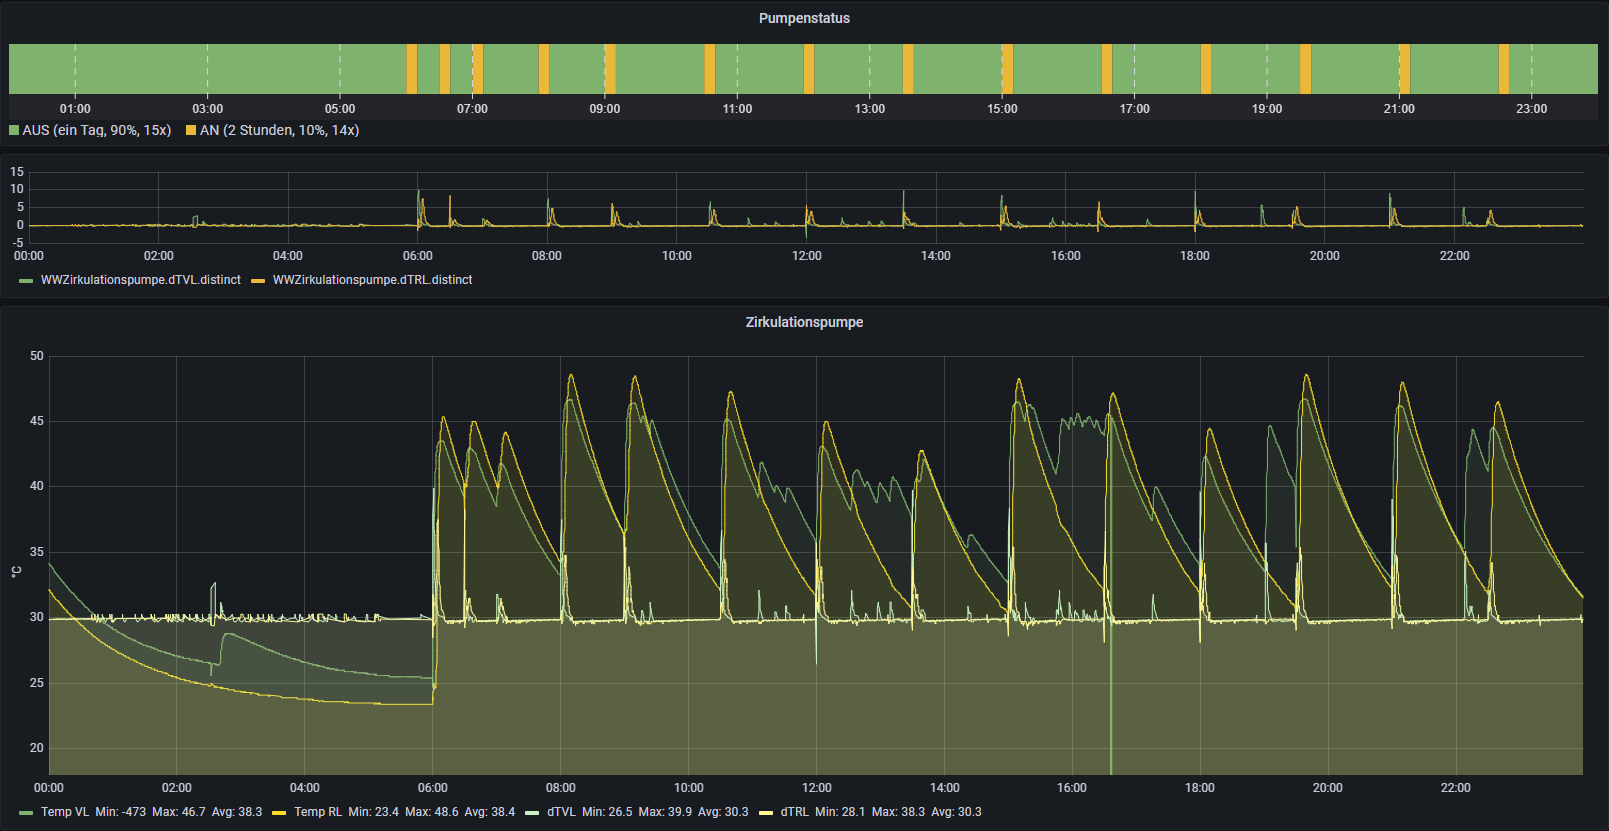The width and height of the screenshot is (1609, 831).
Task: Click dTRL 'Min: 28.1' legend value
Action: point(840,812)
